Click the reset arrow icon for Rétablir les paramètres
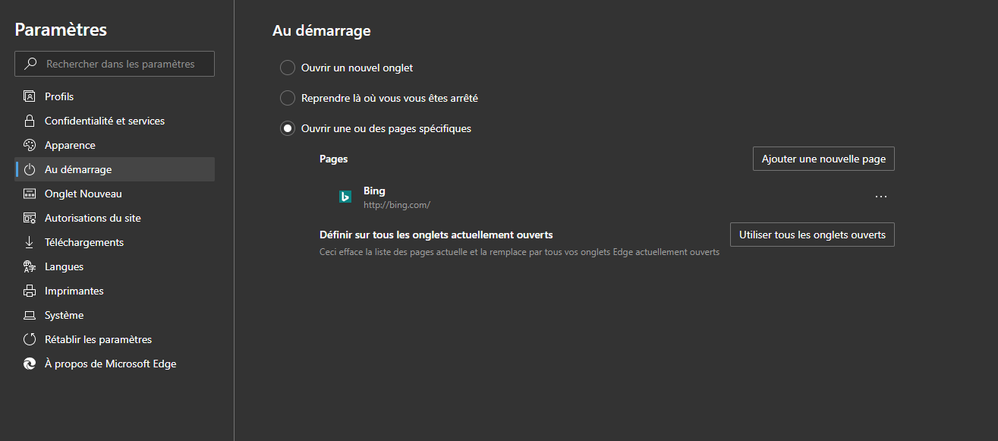 pyautogui.click(x=29, y=340)
